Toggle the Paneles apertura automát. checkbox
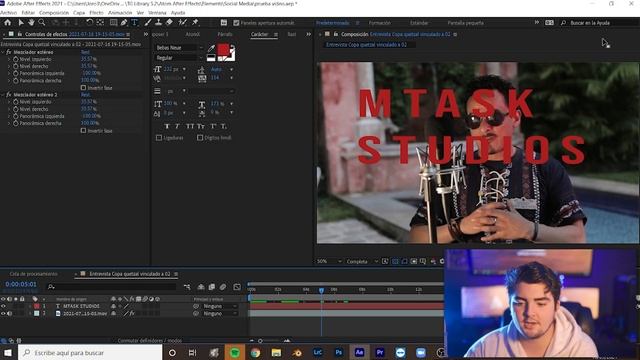The width and height of the screenshot is (640, 360). pyautogui.click(x=236, y=23)
